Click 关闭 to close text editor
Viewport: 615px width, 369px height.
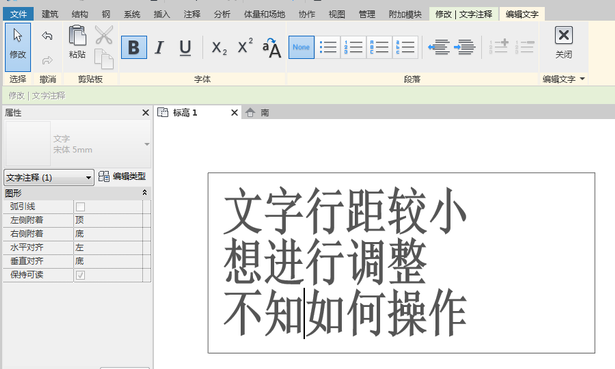tap(564, 42)
